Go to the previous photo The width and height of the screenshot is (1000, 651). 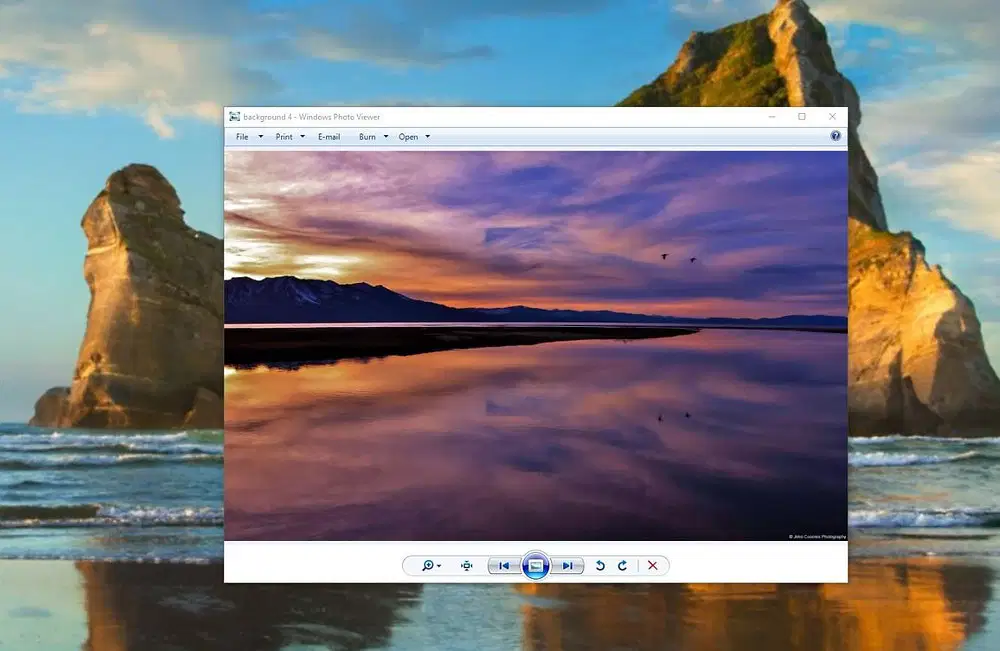point(504,566)
